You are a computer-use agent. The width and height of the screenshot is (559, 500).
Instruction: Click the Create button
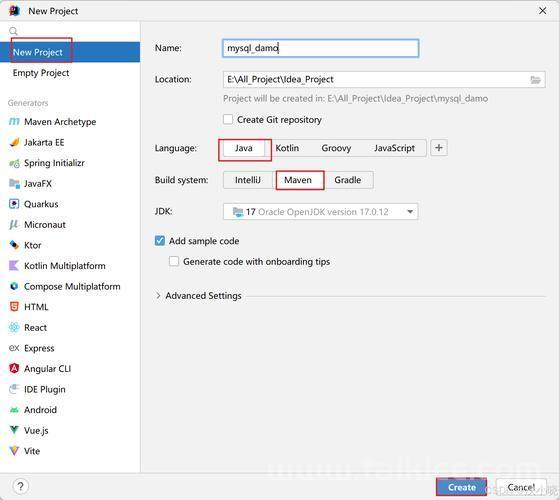462,487
